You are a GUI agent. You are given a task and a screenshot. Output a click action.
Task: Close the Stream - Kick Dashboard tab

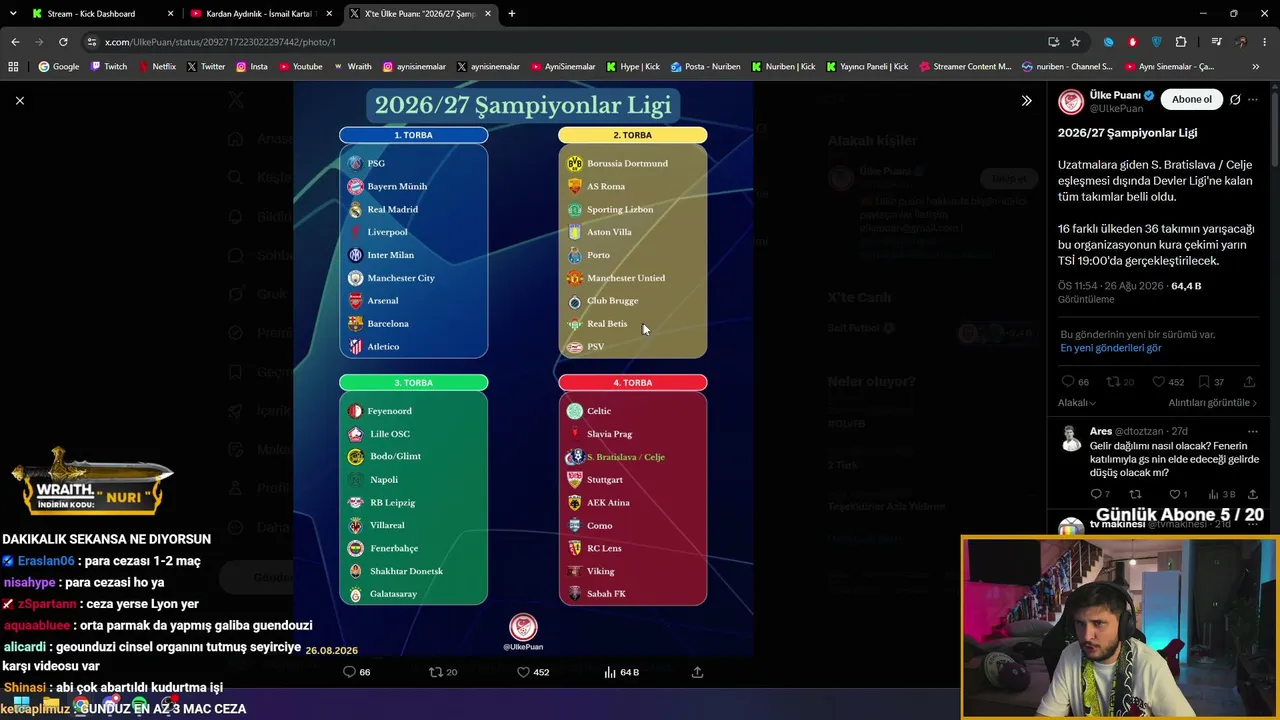170,14
